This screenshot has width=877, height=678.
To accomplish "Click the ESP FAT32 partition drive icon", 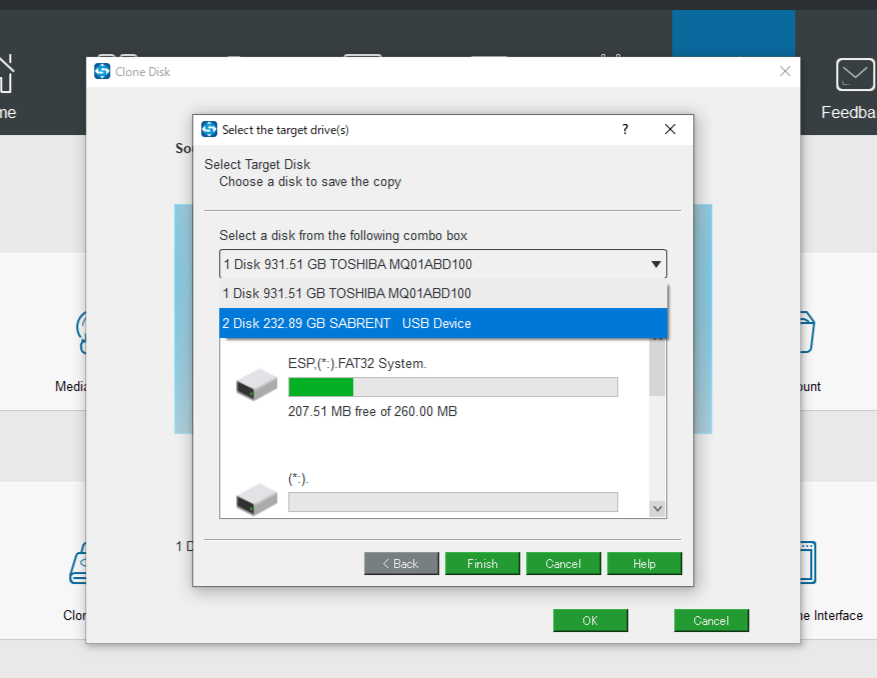I will (x=257, y=386).
